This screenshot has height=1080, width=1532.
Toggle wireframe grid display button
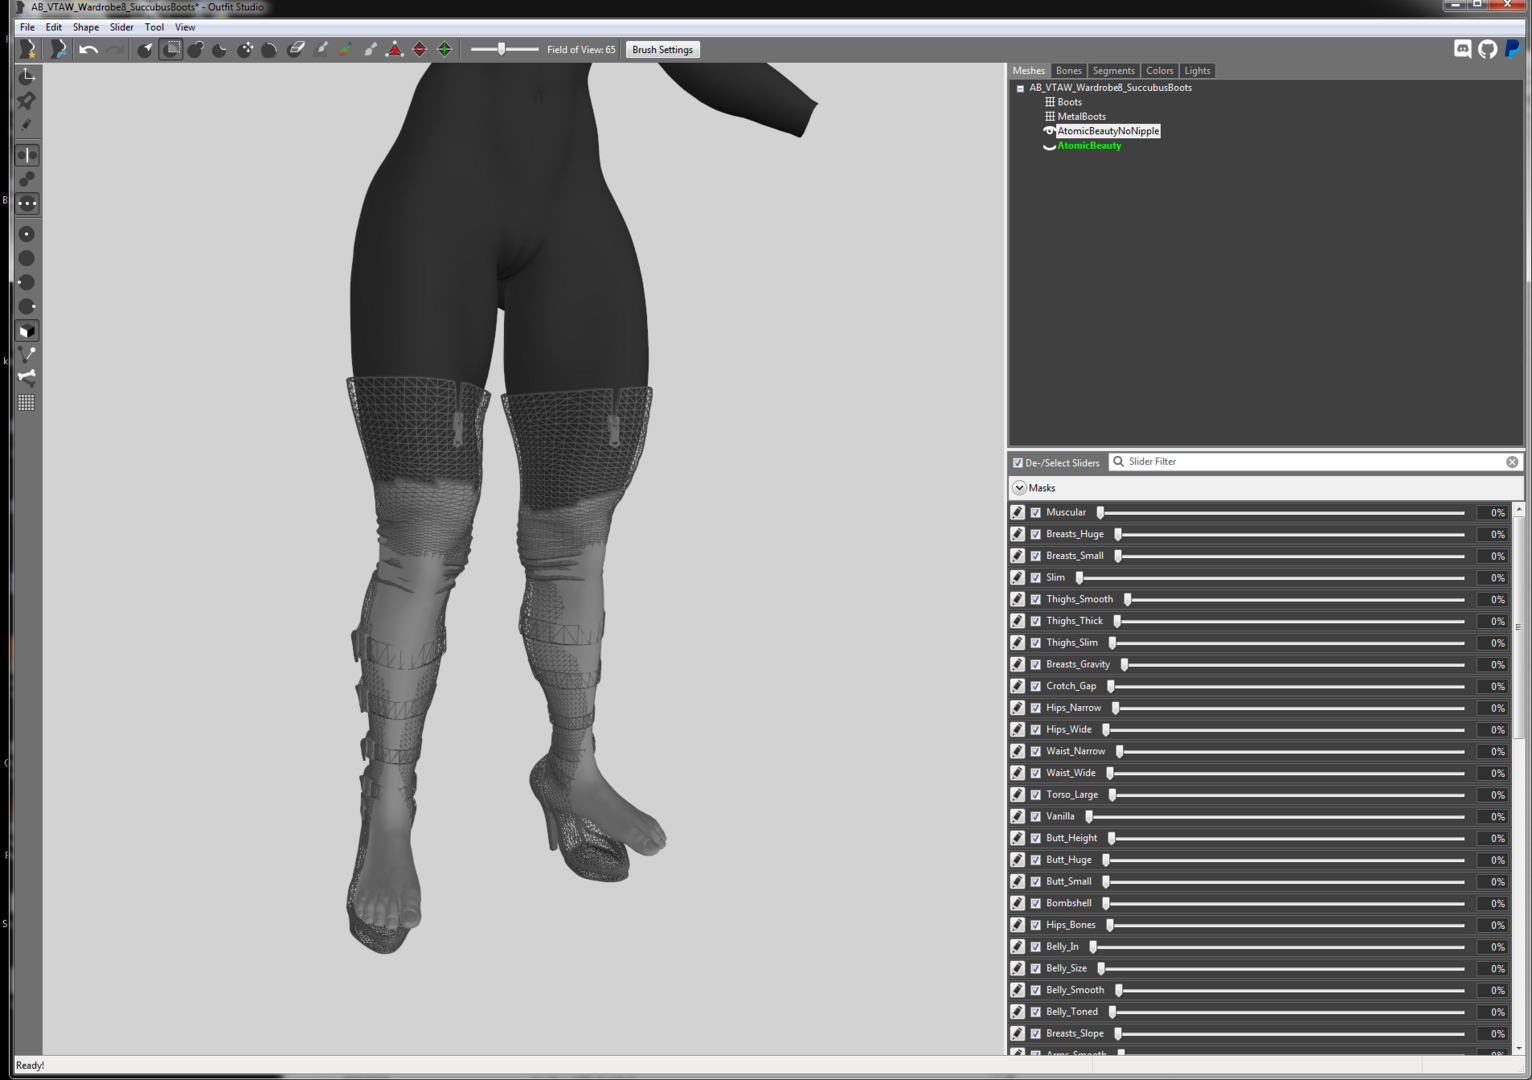[x=27, y=403]
